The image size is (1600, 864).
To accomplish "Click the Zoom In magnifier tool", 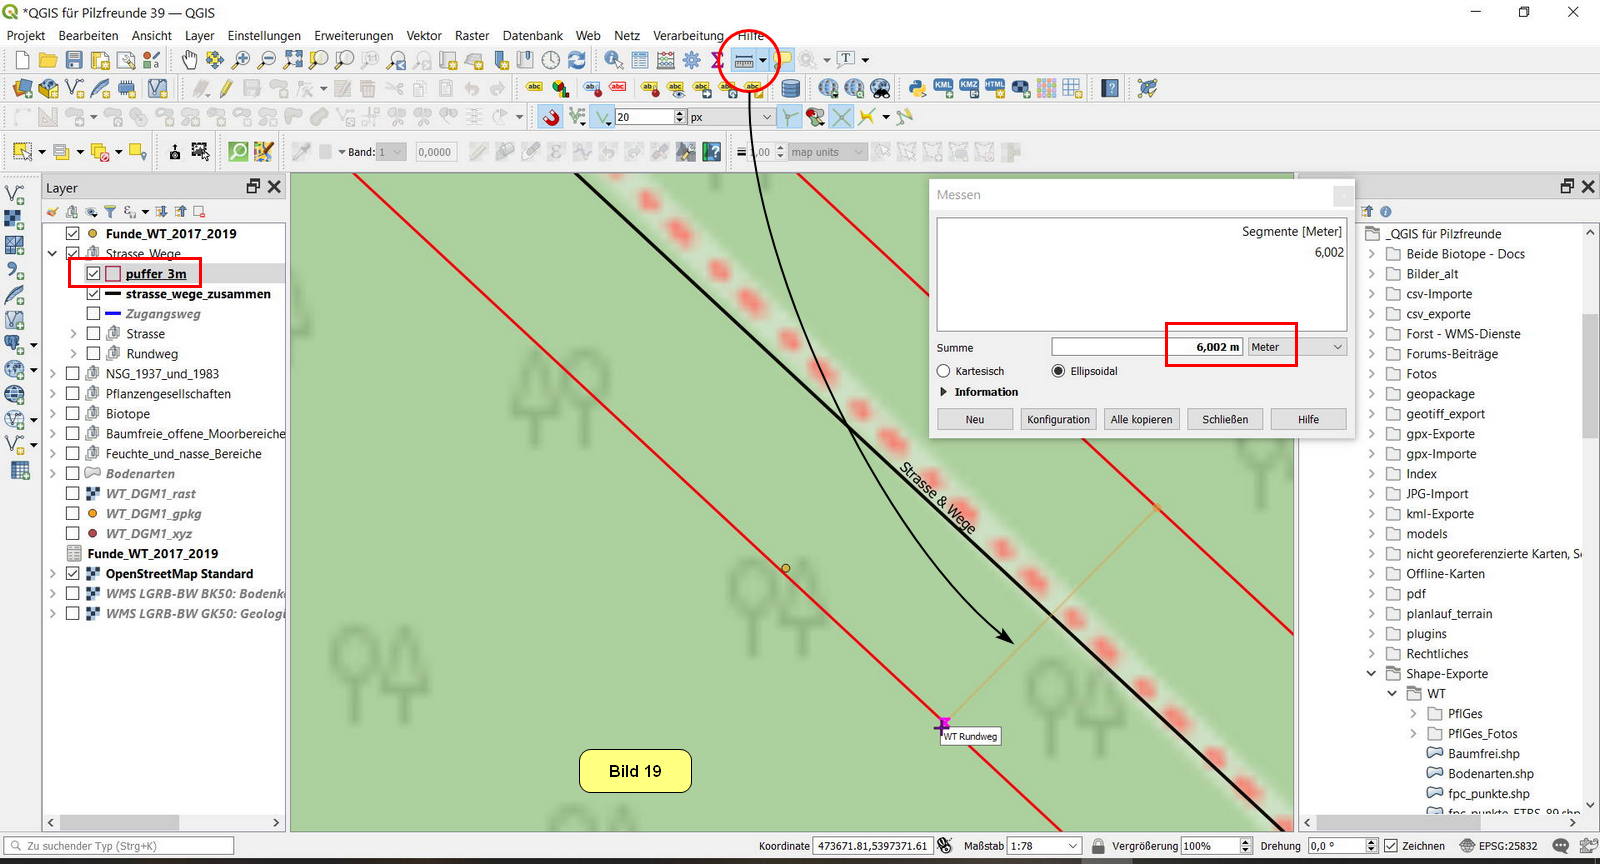I will (241, 61).
